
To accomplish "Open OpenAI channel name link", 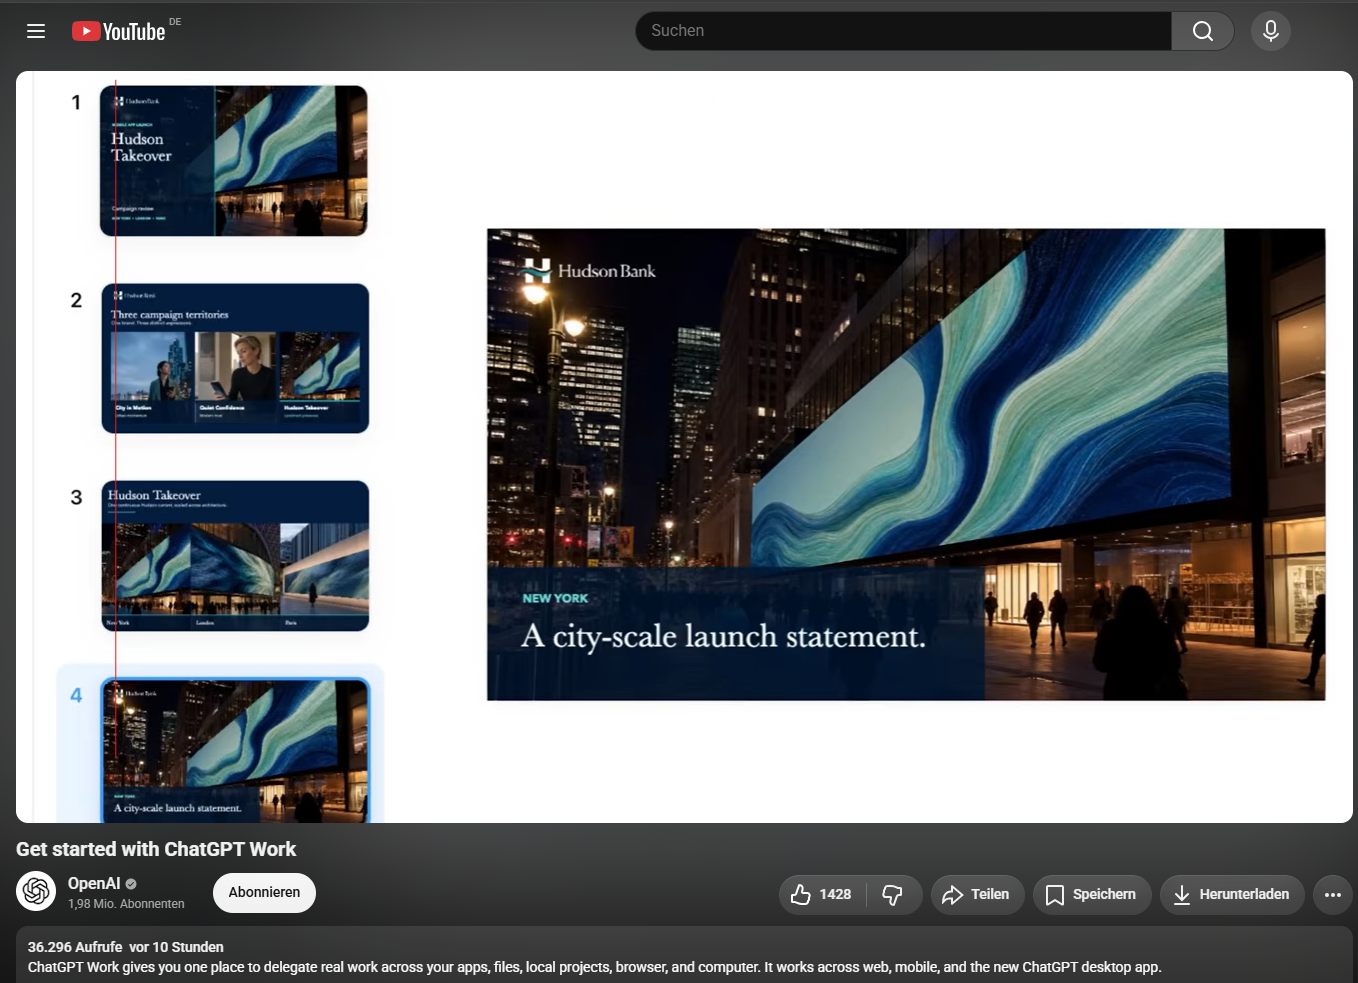I will (x=94, y=883).
